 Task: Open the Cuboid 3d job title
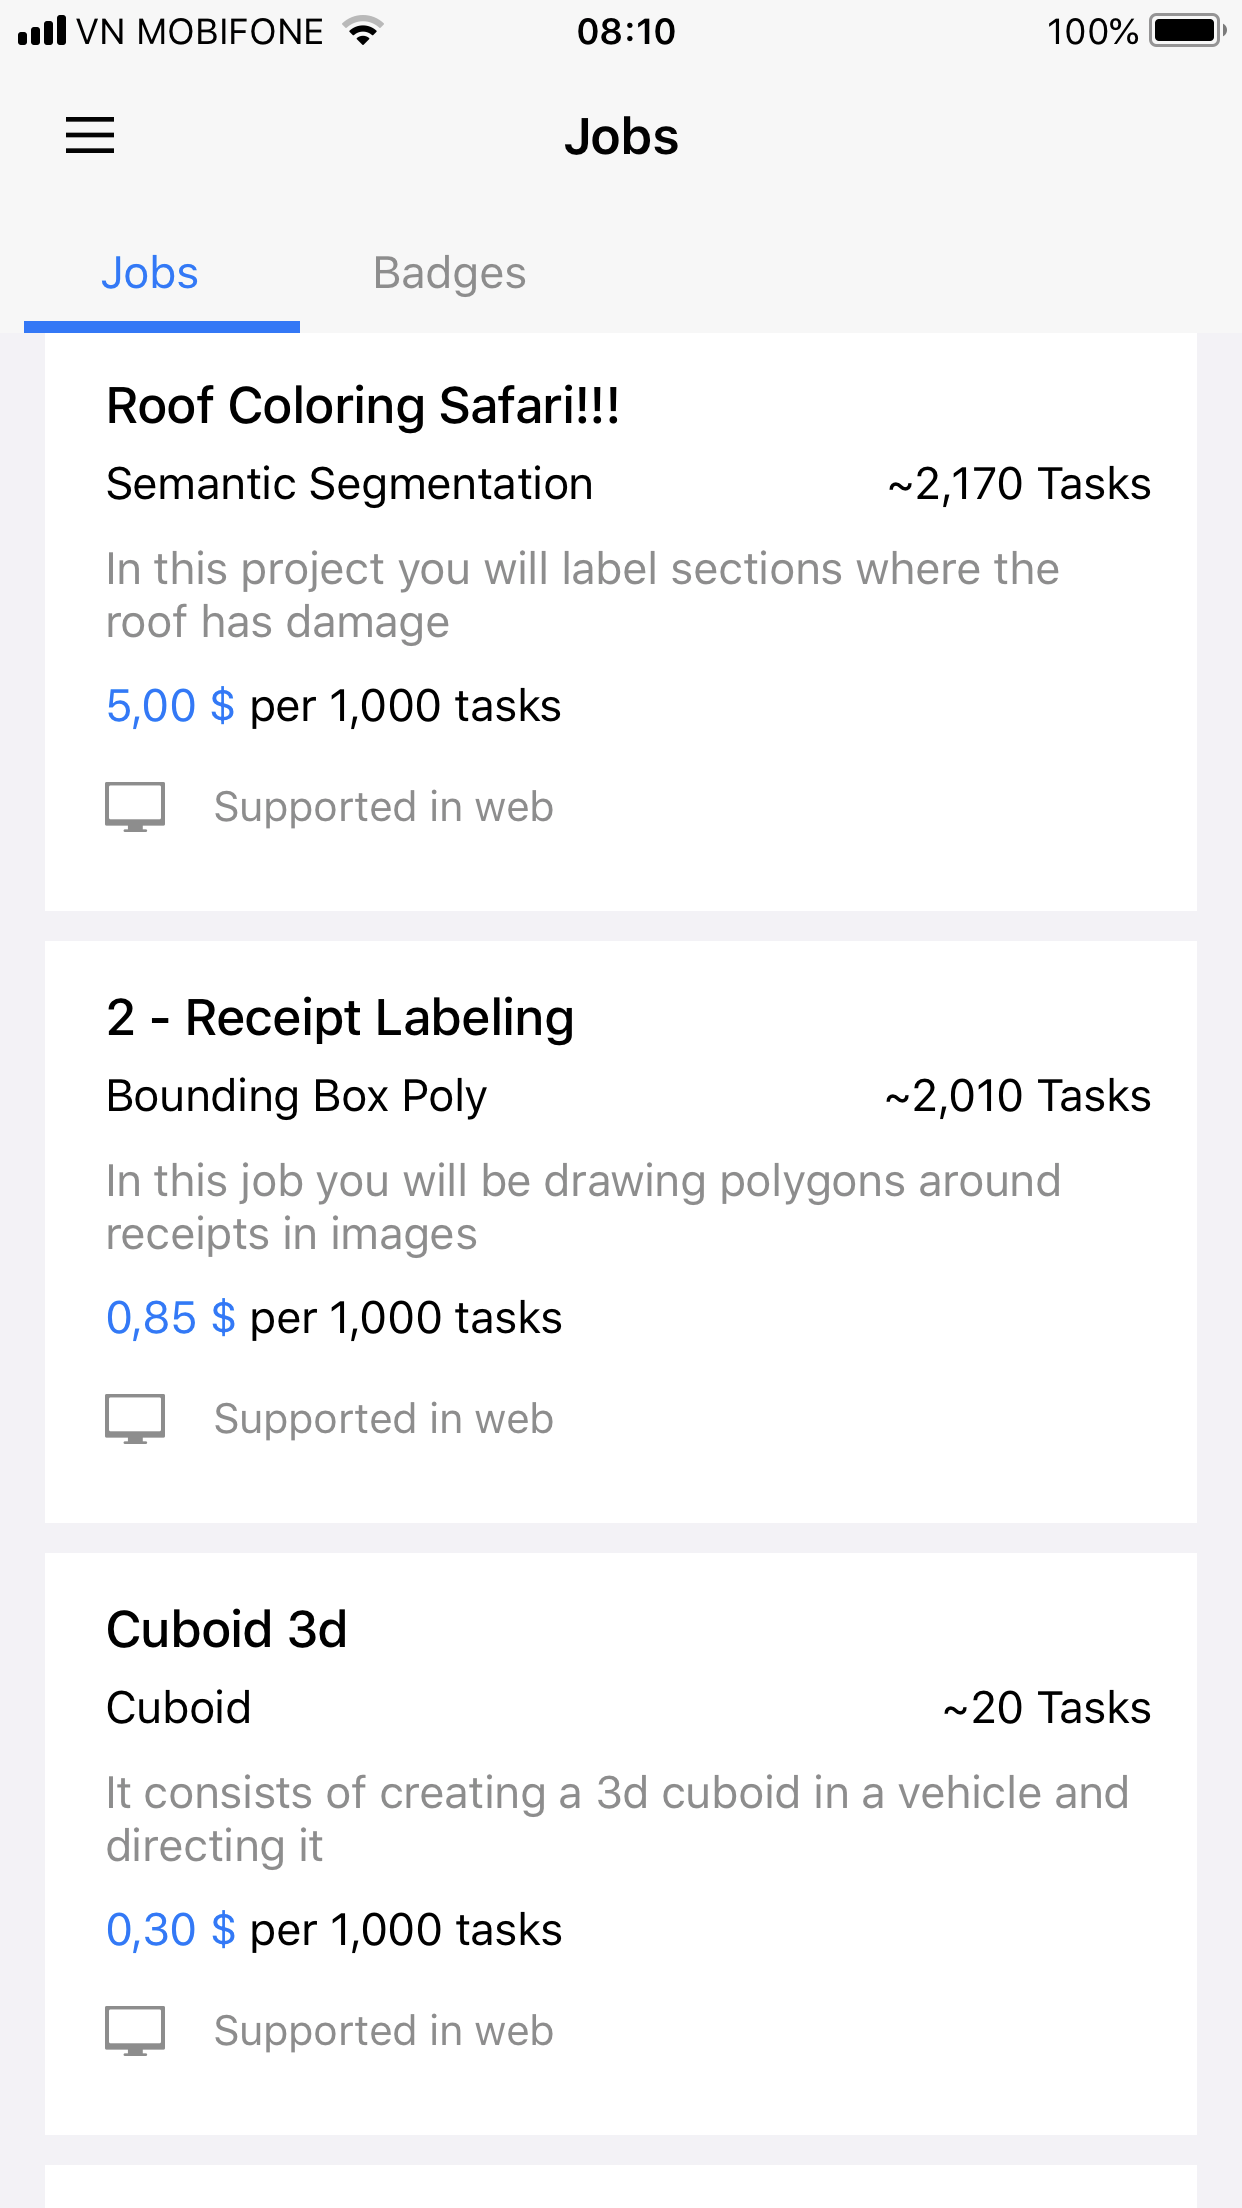(227, 1630)
